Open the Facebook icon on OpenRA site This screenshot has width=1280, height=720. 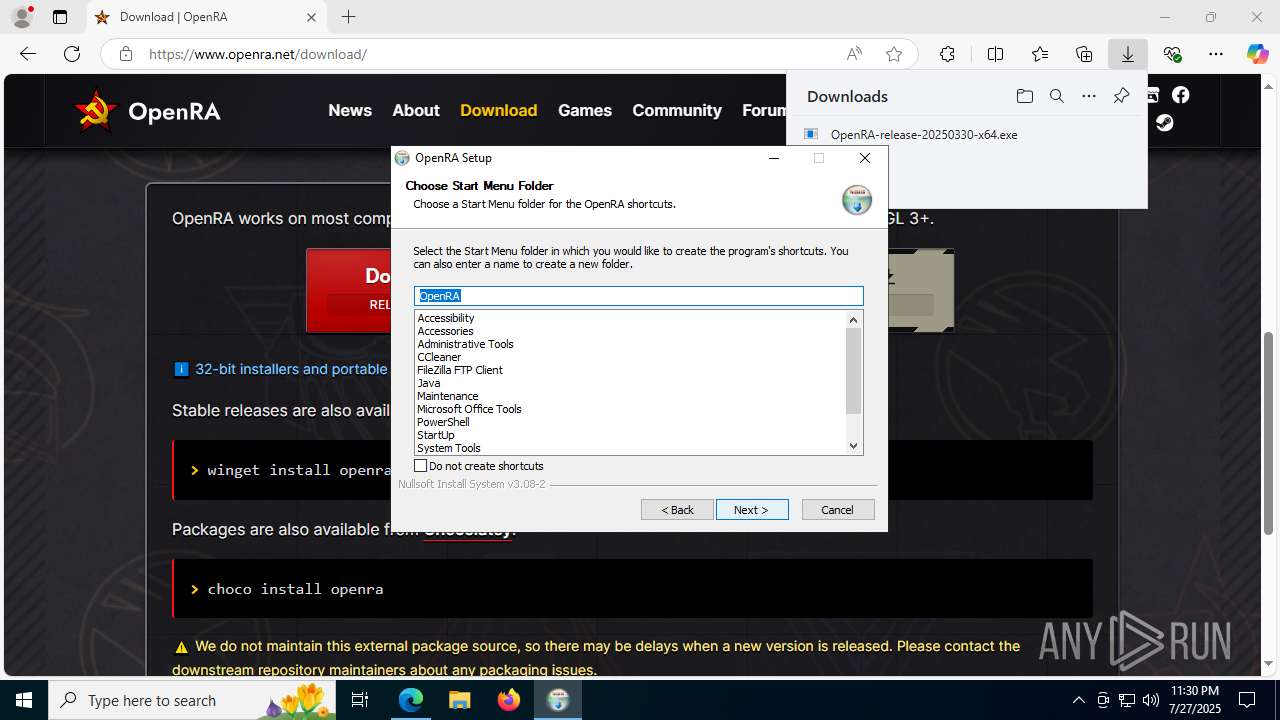1180,95
